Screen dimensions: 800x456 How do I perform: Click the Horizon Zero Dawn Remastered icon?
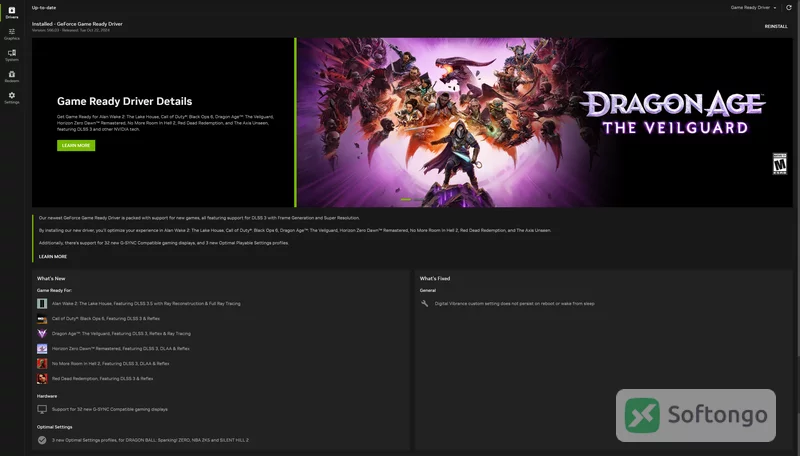42,349
